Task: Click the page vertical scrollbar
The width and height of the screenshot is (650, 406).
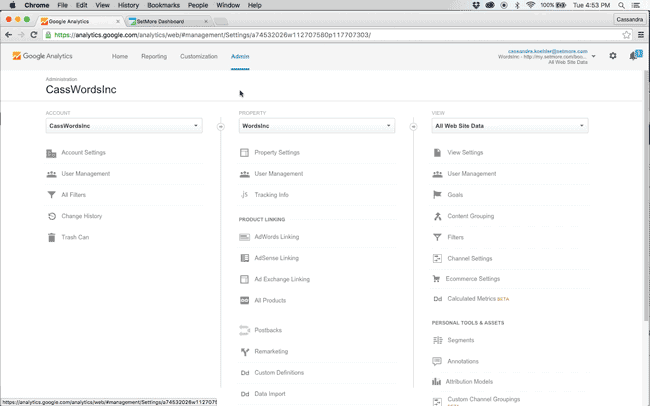Action: (x=647, y=195)
